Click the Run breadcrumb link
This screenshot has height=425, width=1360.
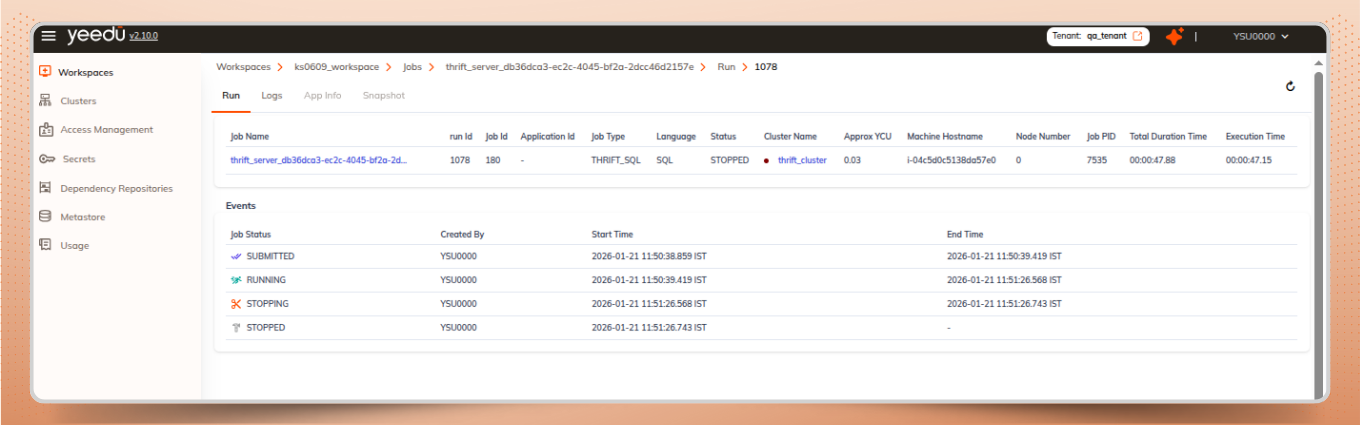(x=726, y=67)
